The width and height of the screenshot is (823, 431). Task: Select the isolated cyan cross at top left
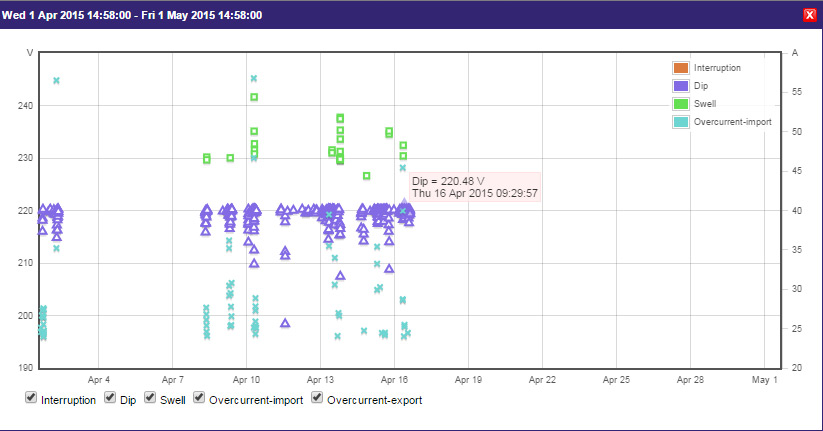pyautogui.click(x=57, y=80)
